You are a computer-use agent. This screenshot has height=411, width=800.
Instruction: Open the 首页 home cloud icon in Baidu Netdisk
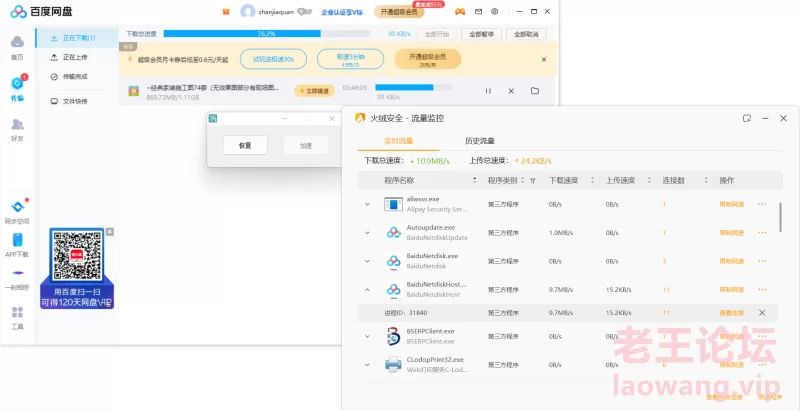pos(17,42)
